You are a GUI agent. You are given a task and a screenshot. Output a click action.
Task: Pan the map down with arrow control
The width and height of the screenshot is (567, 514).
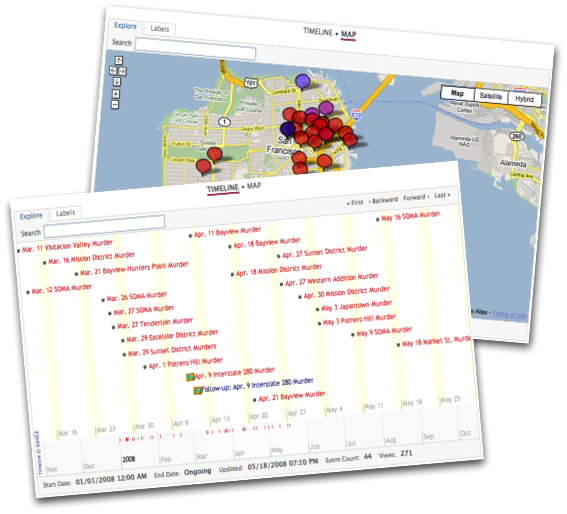point(116,82)
